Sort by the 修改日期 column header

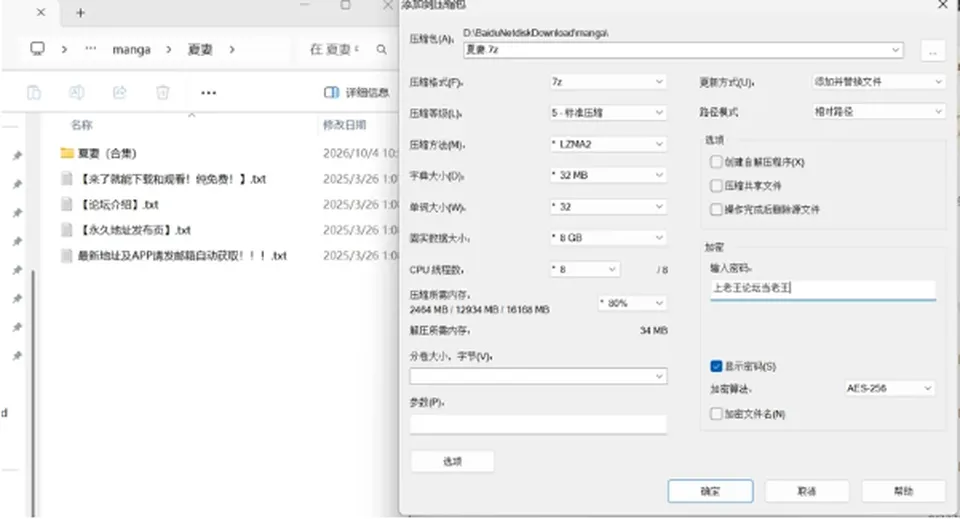345,125
